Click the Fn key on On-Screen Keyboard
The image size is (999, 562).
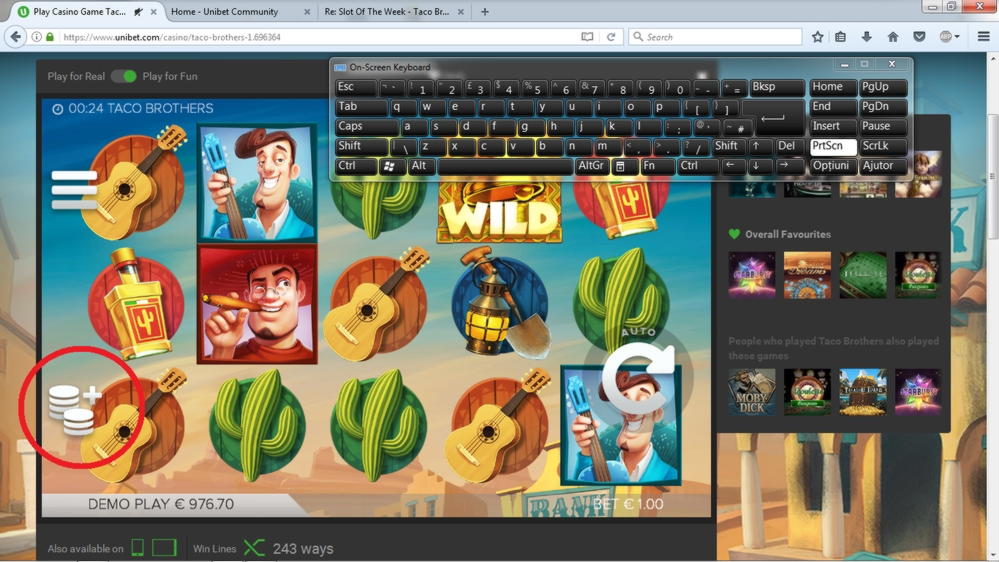coord(657,166)
